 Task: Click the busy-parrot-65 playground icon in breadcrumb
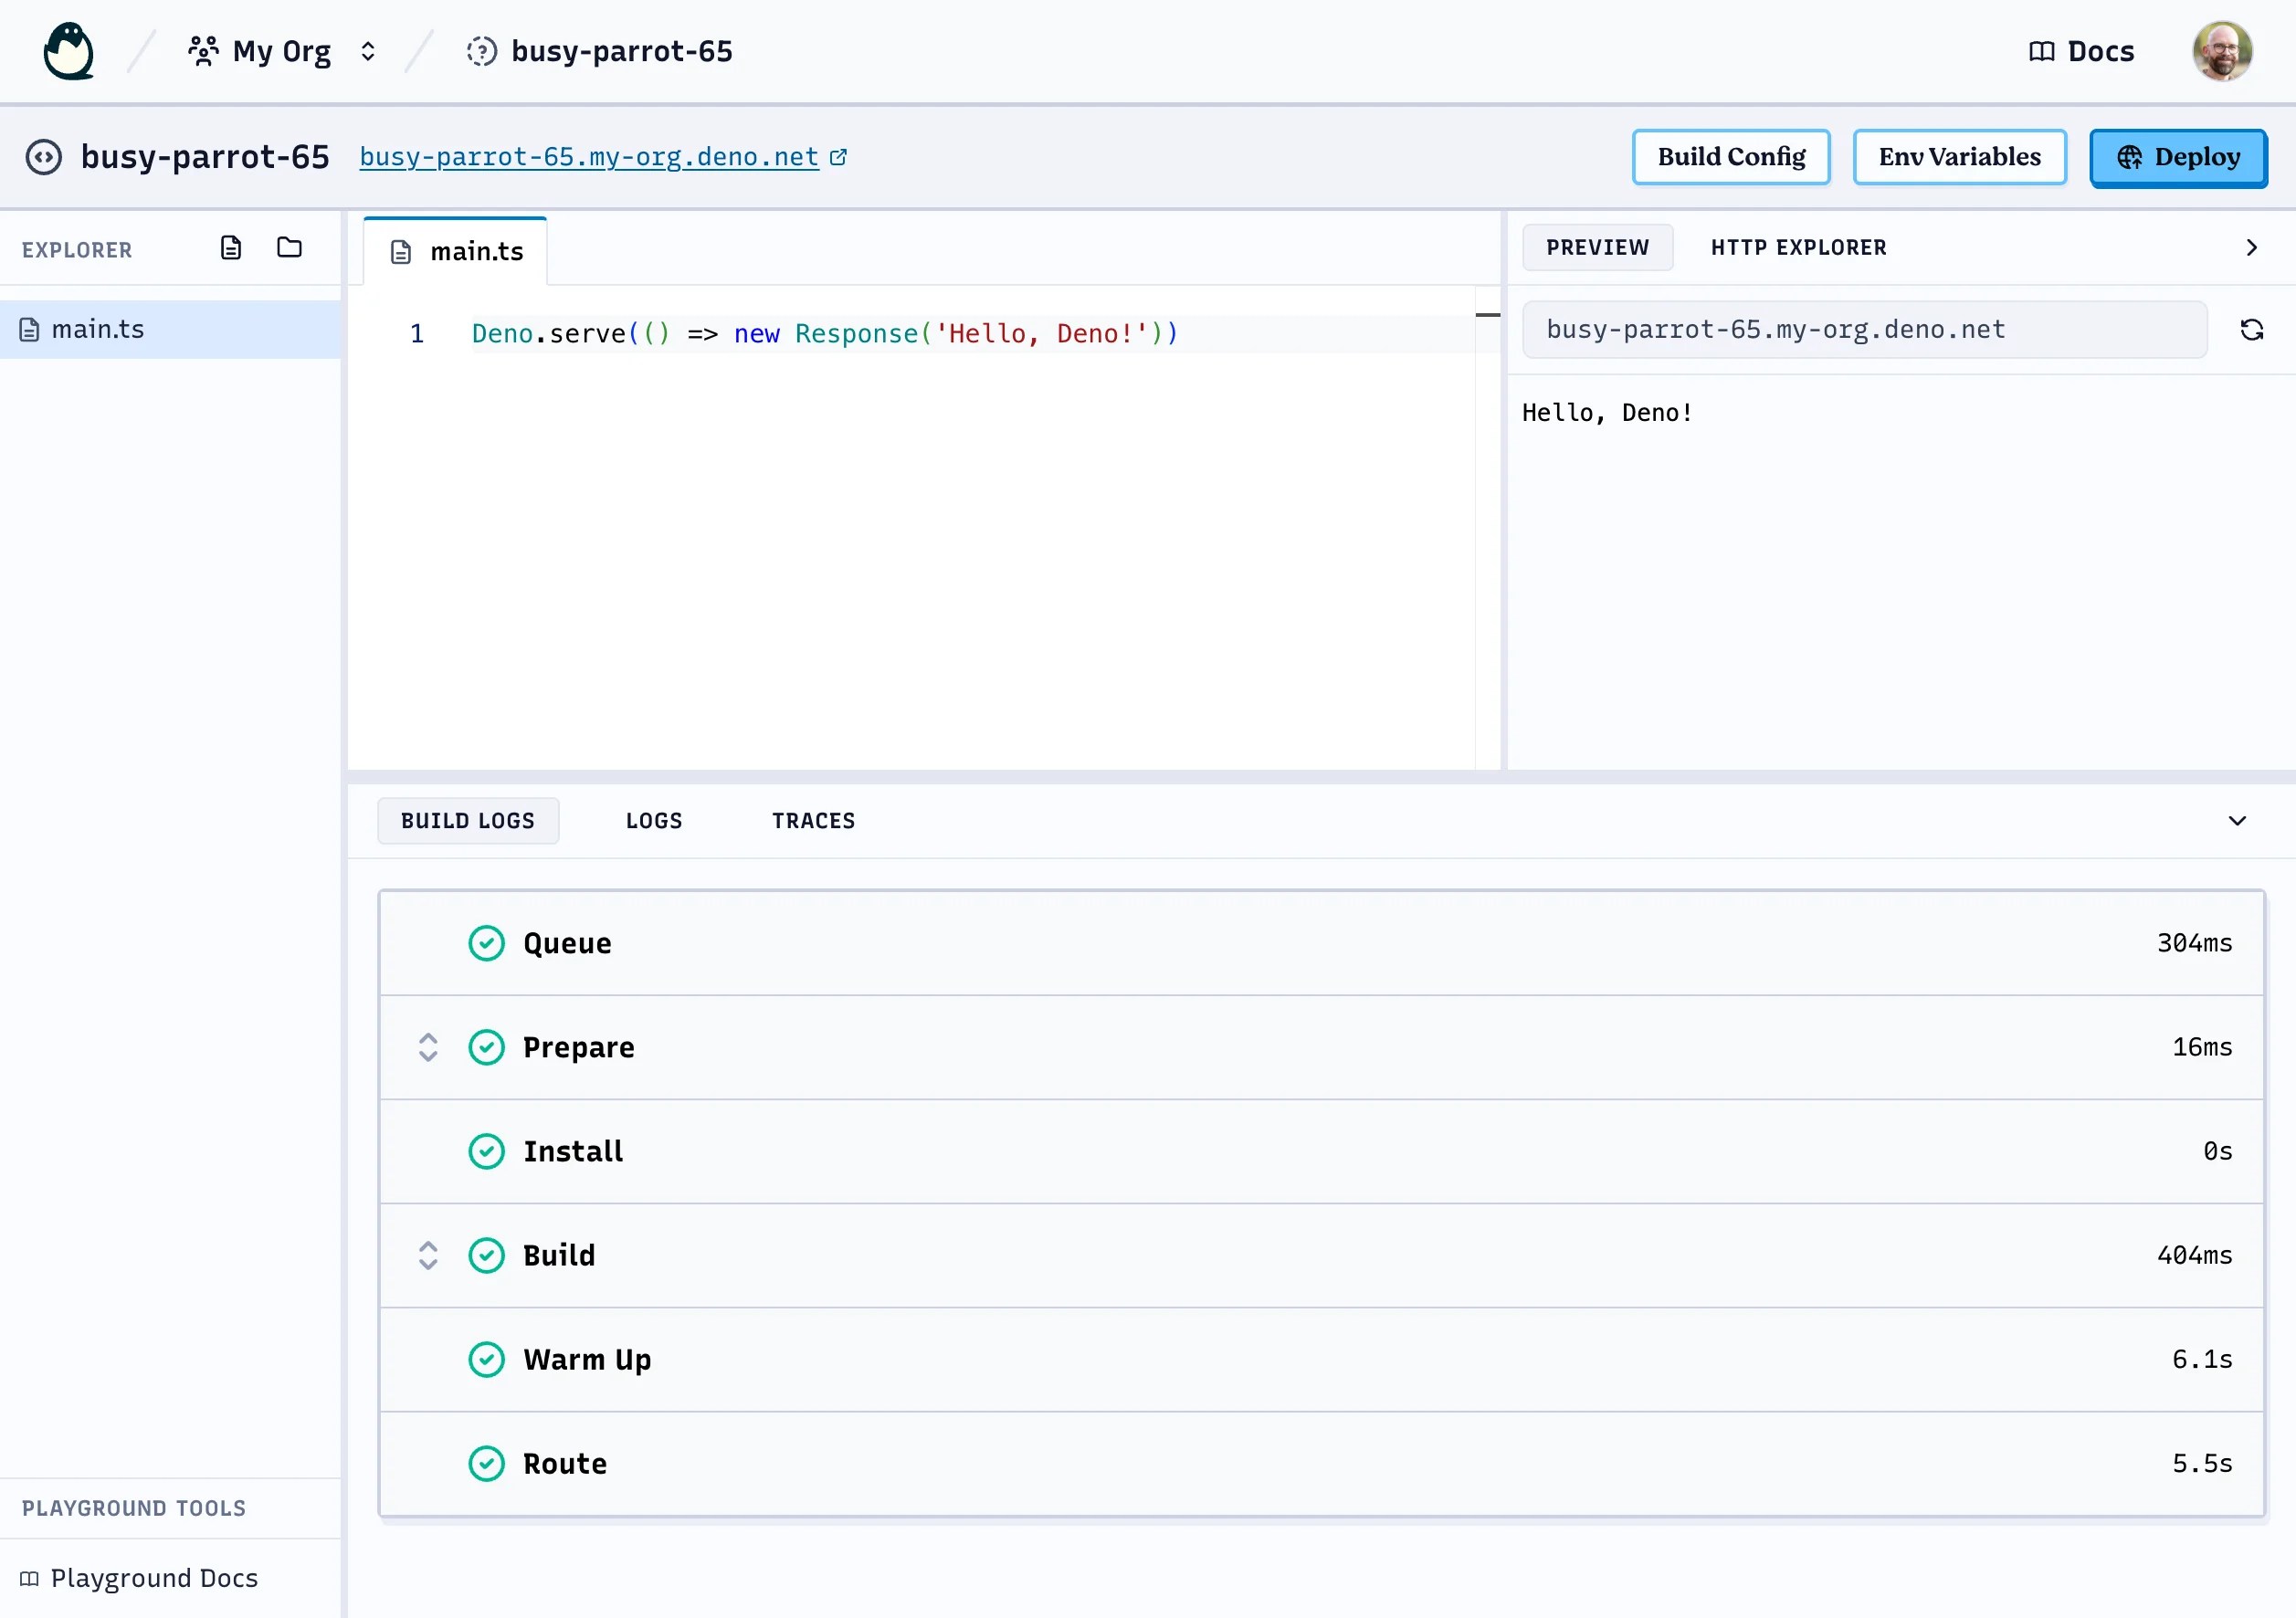click(481, 51)
